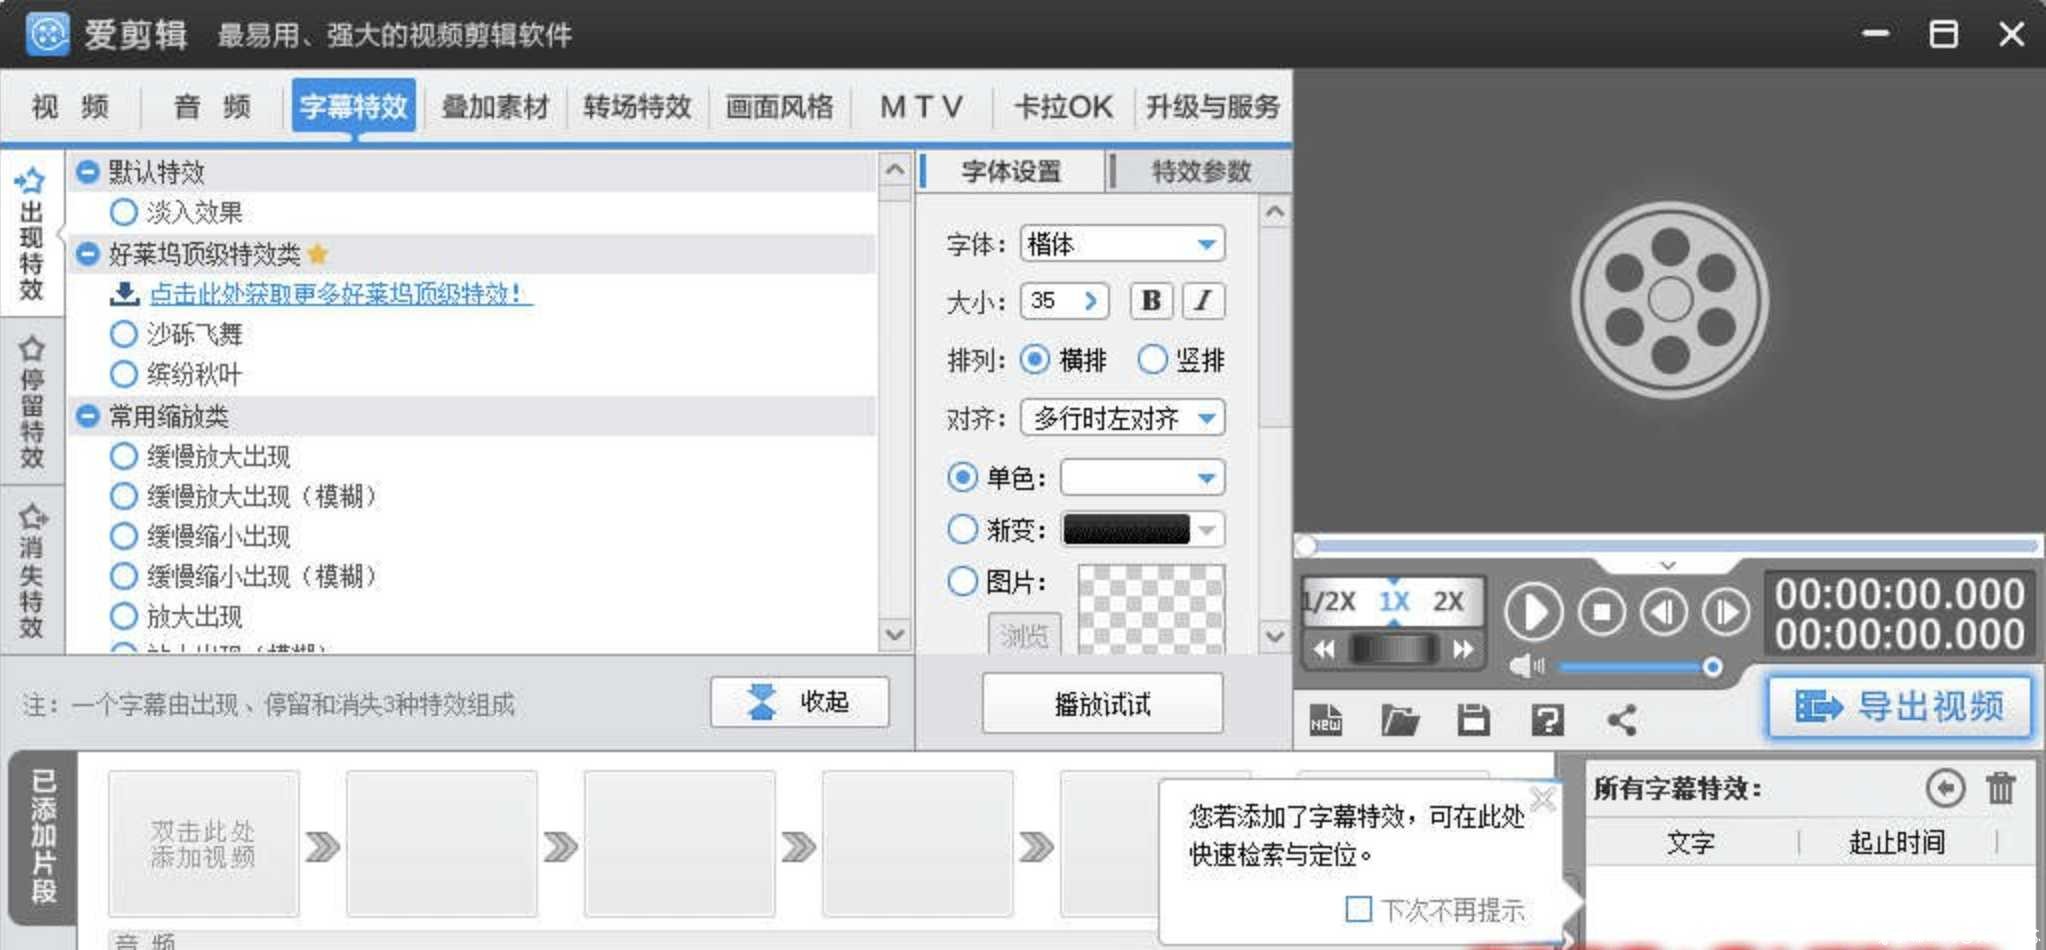This screenshot has height=950, width=2046.
Task: Toggle bold font with B button
Action: (x=1151, y=301)
